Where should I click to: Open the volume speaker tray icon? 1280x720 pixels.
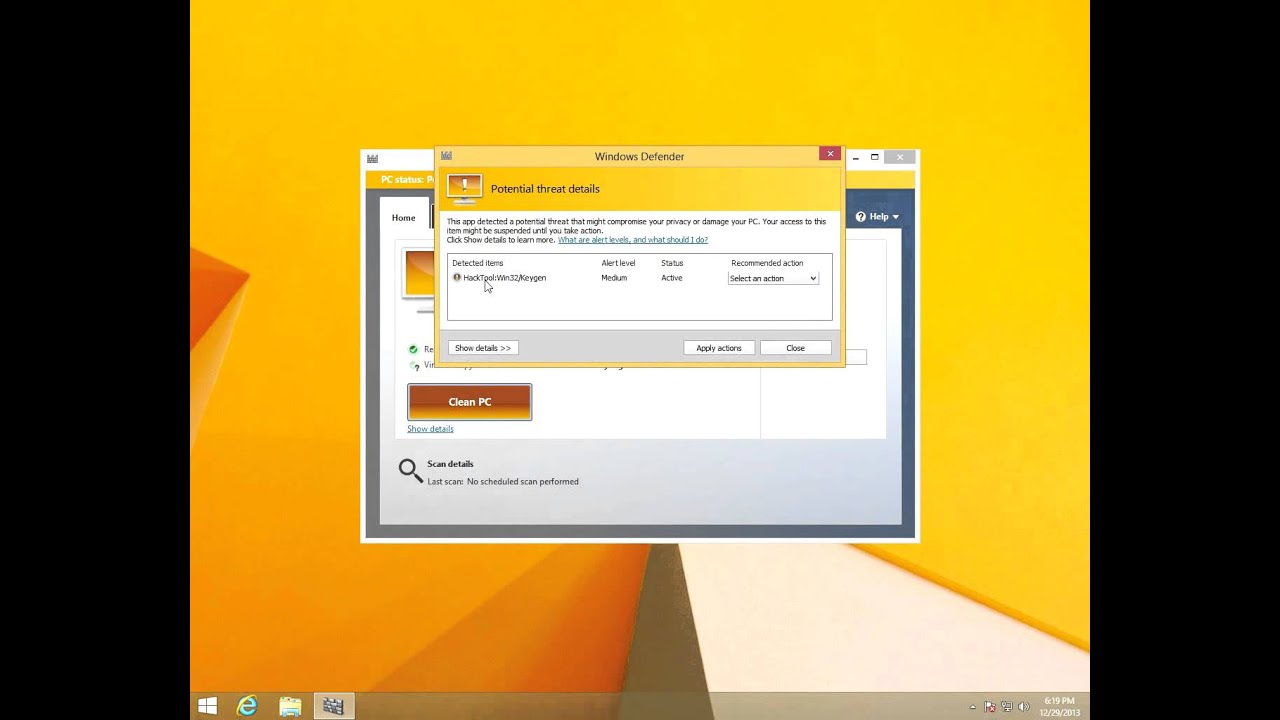tap(1023, 706)
